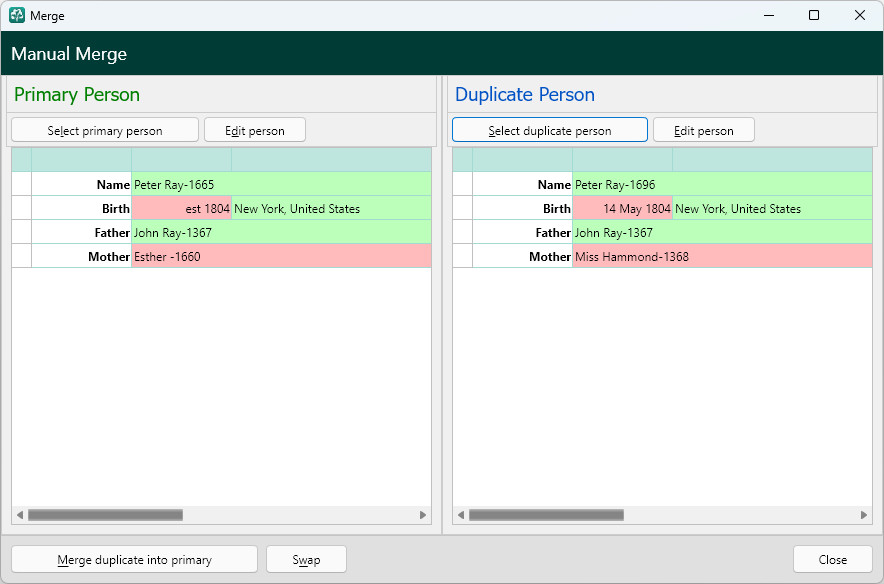Select duplicate birth place New York, United States
Screen dimensions: 884x584
[772, 209]
